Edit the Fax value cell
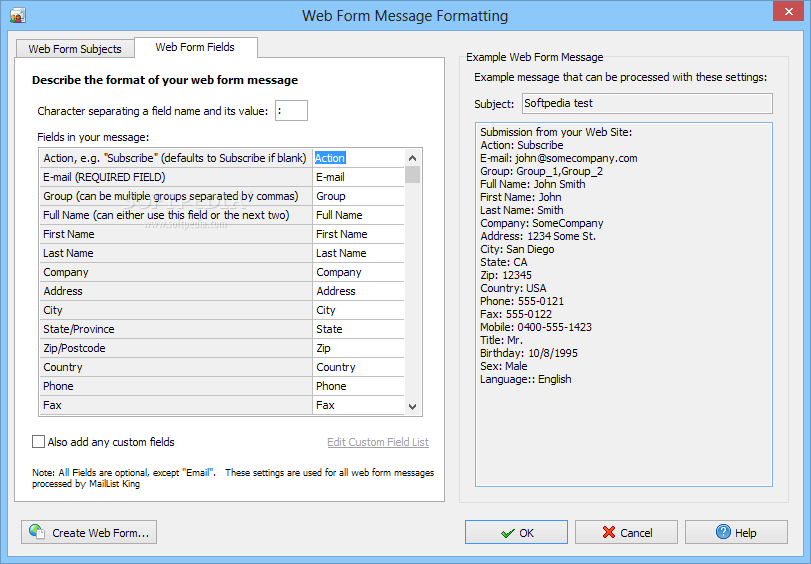Screen dimensions: 811x564 358,405
